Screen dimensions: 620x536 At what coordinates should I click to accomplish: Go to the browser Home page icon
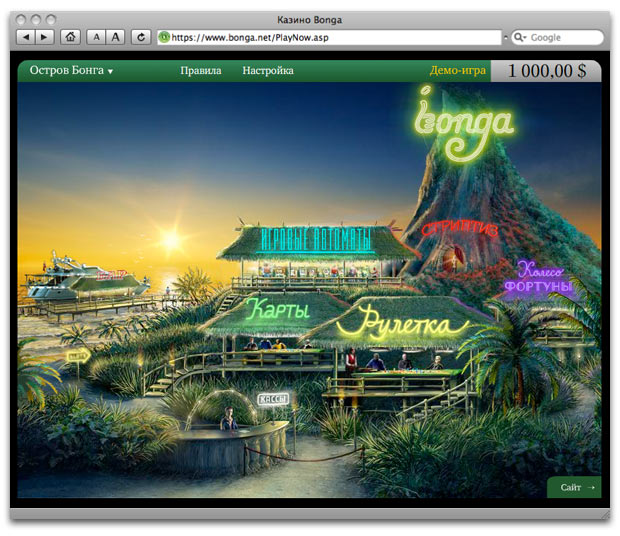click(x=71, y=37)
